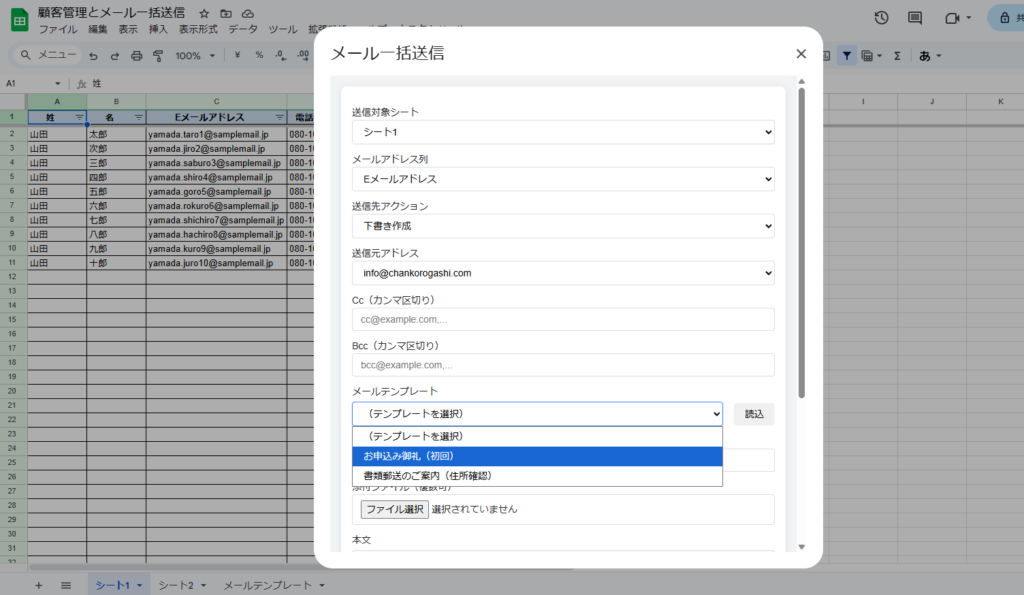Viewport: 1024px width, 595px height.
Task: Switch to the メールテンプレート sheet tab
Action: click(x=268, y=585)
